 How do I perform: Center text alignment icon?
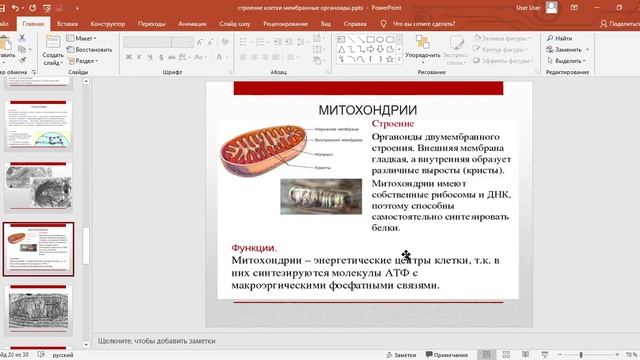[x=254, y=57]
